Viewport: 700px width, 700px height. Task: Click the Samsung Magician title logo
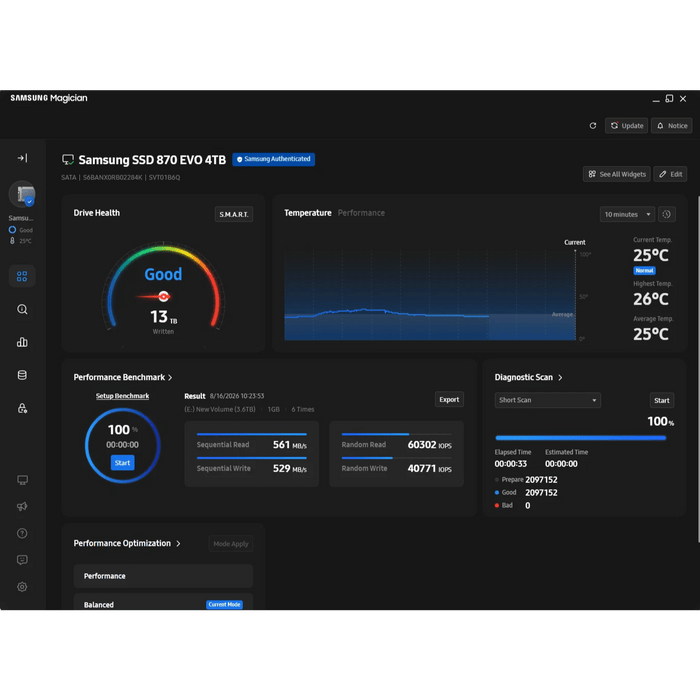49,98
